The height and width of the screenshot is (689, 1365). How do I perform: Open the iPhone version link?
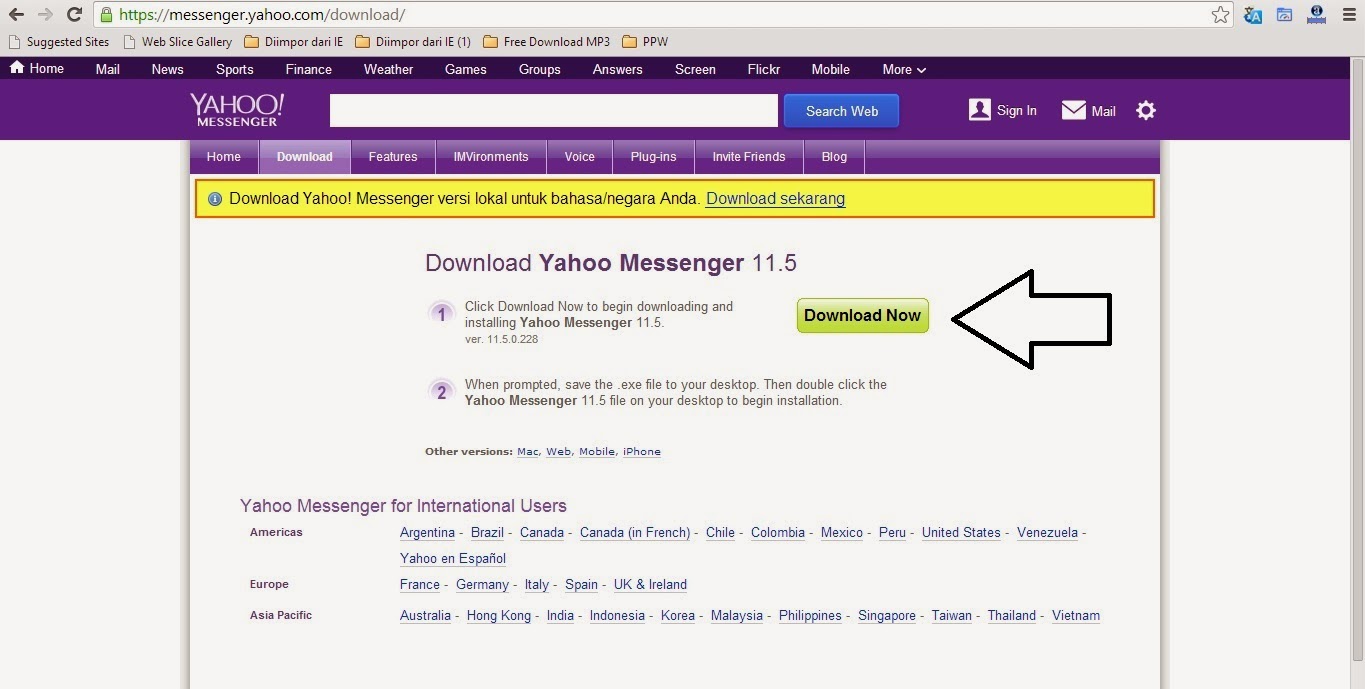(x=642, y=452)
